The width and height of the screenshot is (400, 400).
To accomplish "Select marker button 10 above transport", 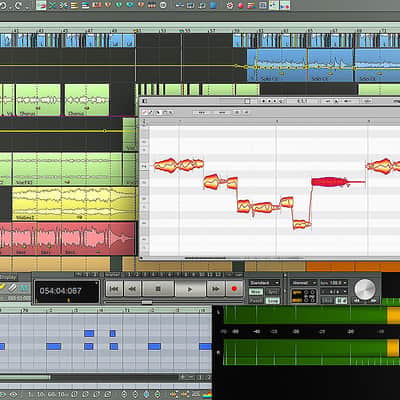I will click(202, 275).
